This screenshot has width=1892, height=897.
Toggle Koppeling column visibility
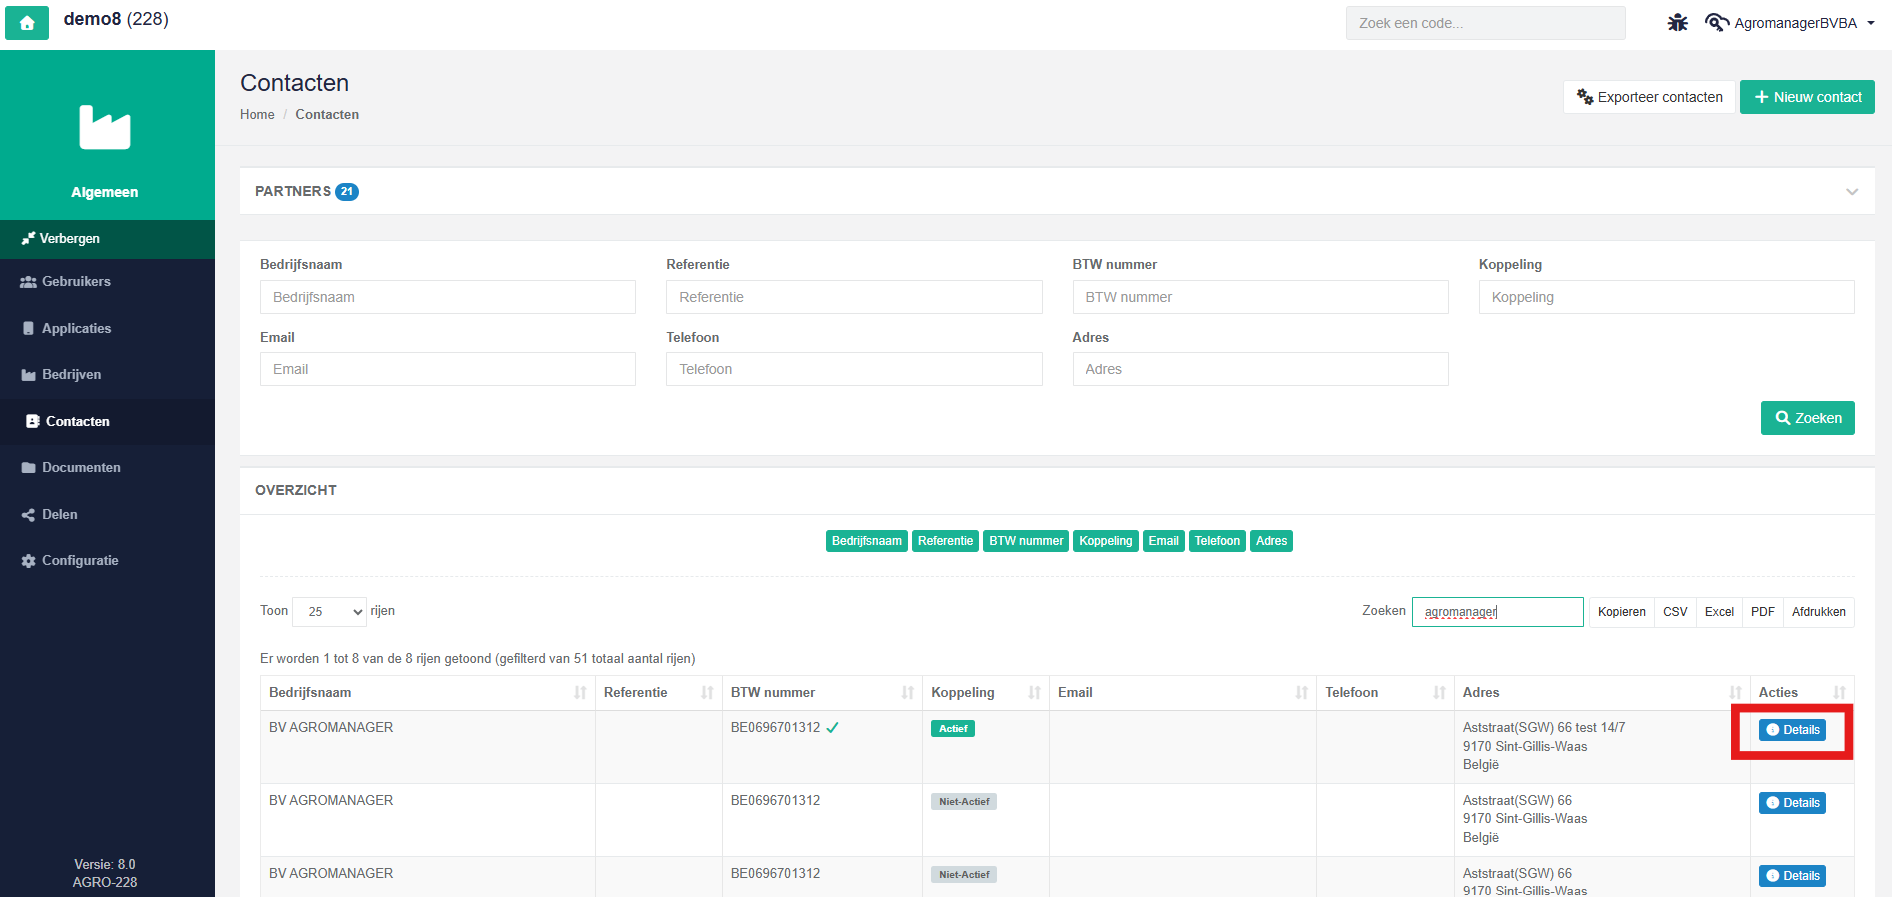1105,541
